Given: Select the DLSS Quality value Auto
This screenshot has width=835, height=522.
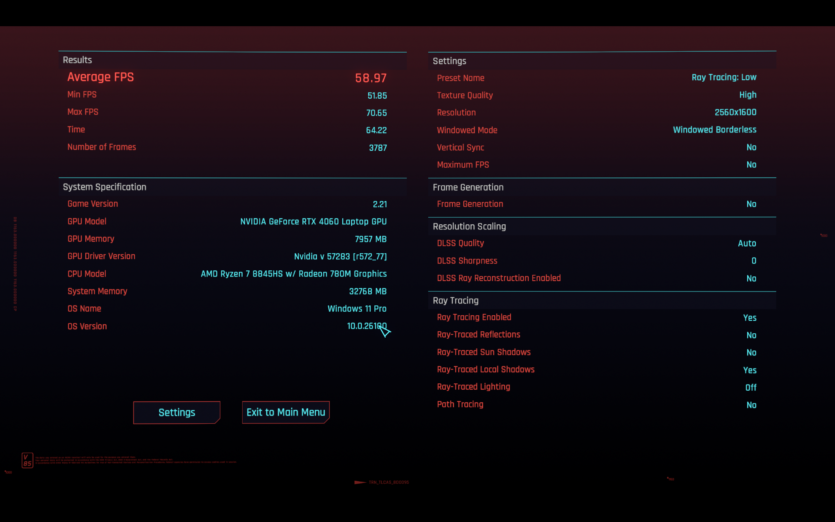Looking at the screenshot, I should pos(747,243).
